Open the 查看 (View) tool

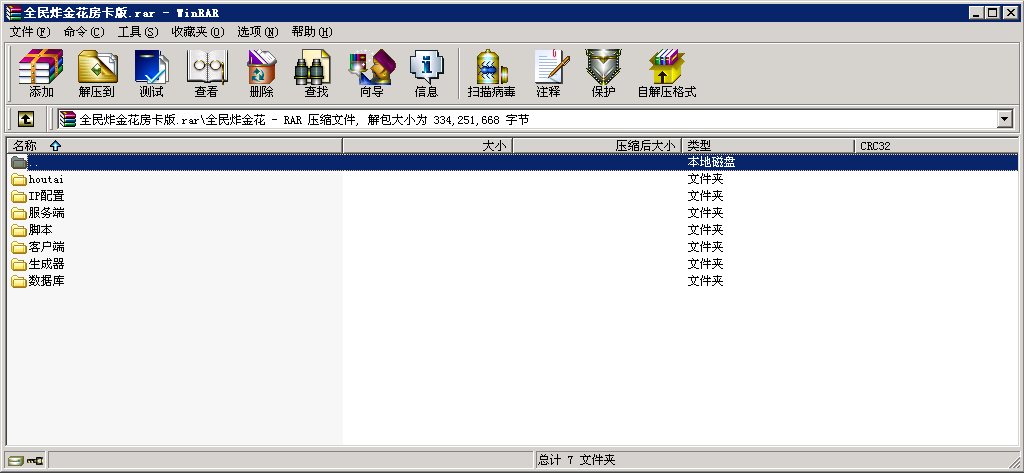207,74
